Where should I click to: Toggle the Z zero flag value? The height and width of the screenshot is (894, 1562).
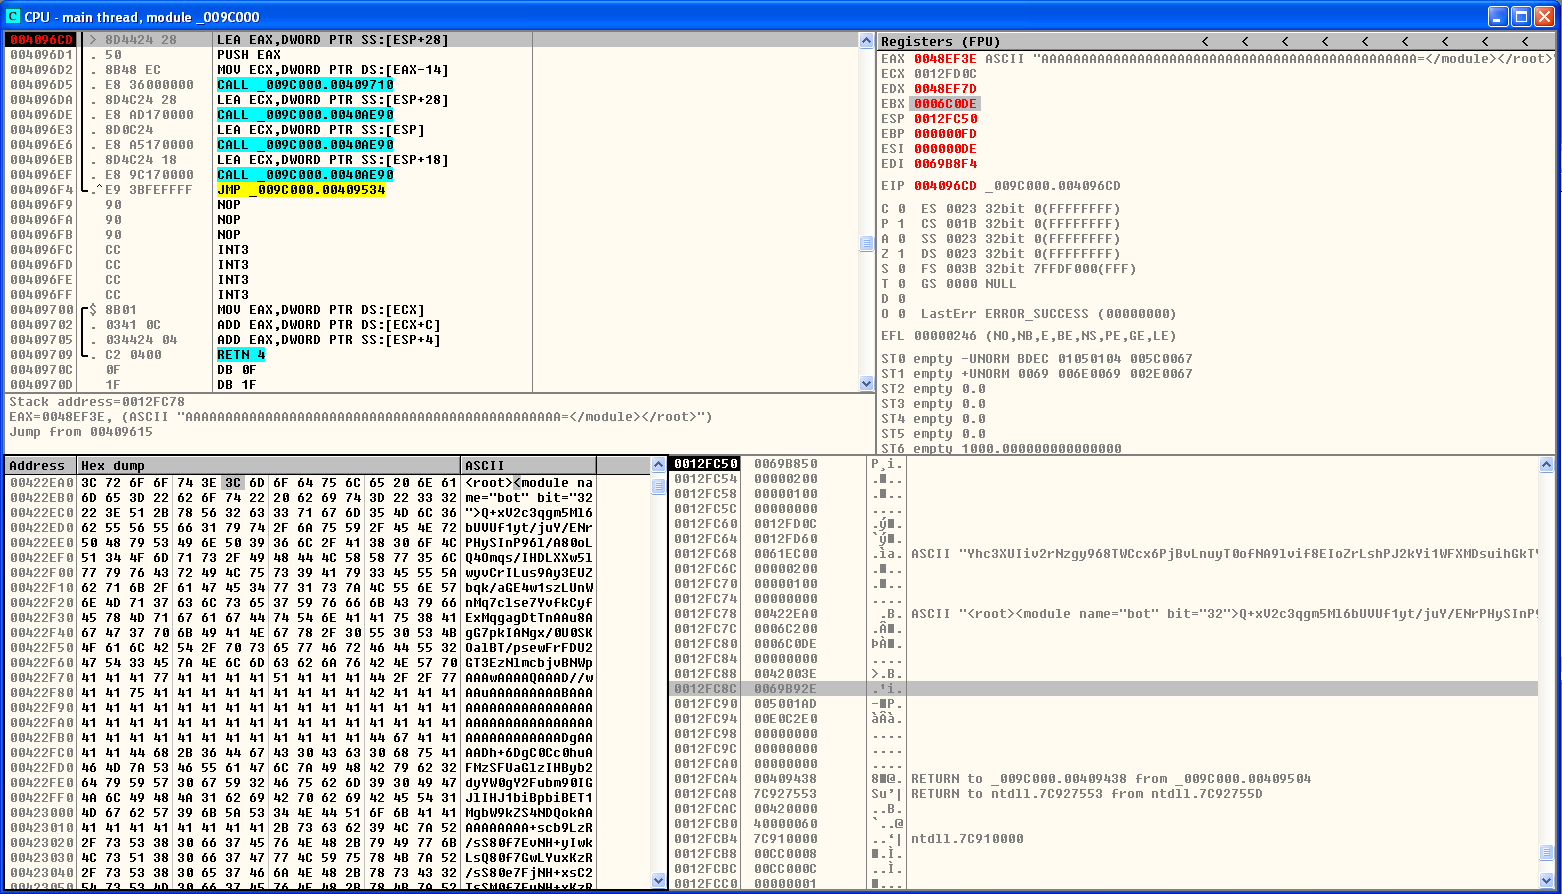tap(901, 254)
